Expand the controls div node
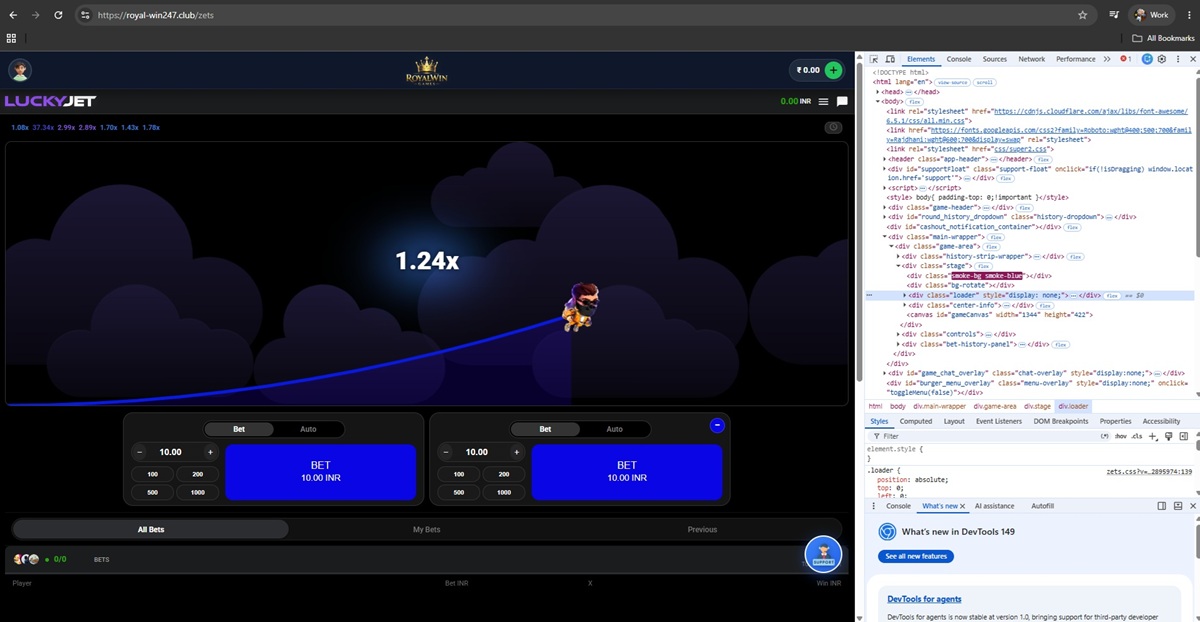1200x622 pixels. pyautogui.click(x=898, y=333)
